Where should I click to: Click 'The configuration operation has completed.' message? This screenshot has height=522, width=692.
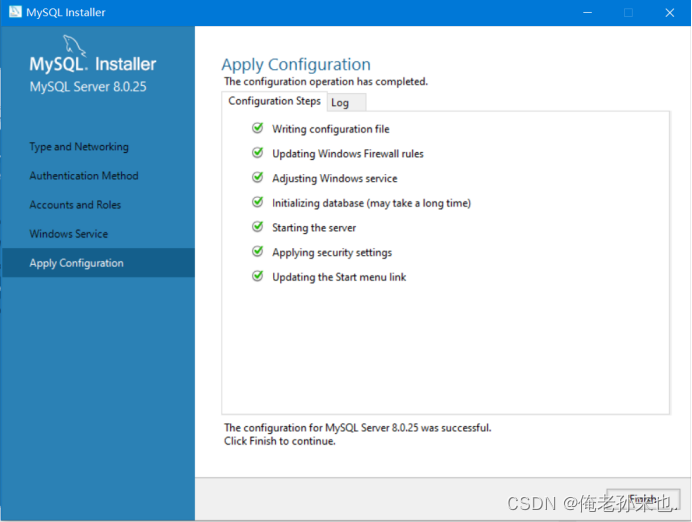click(x=326, y=82)
